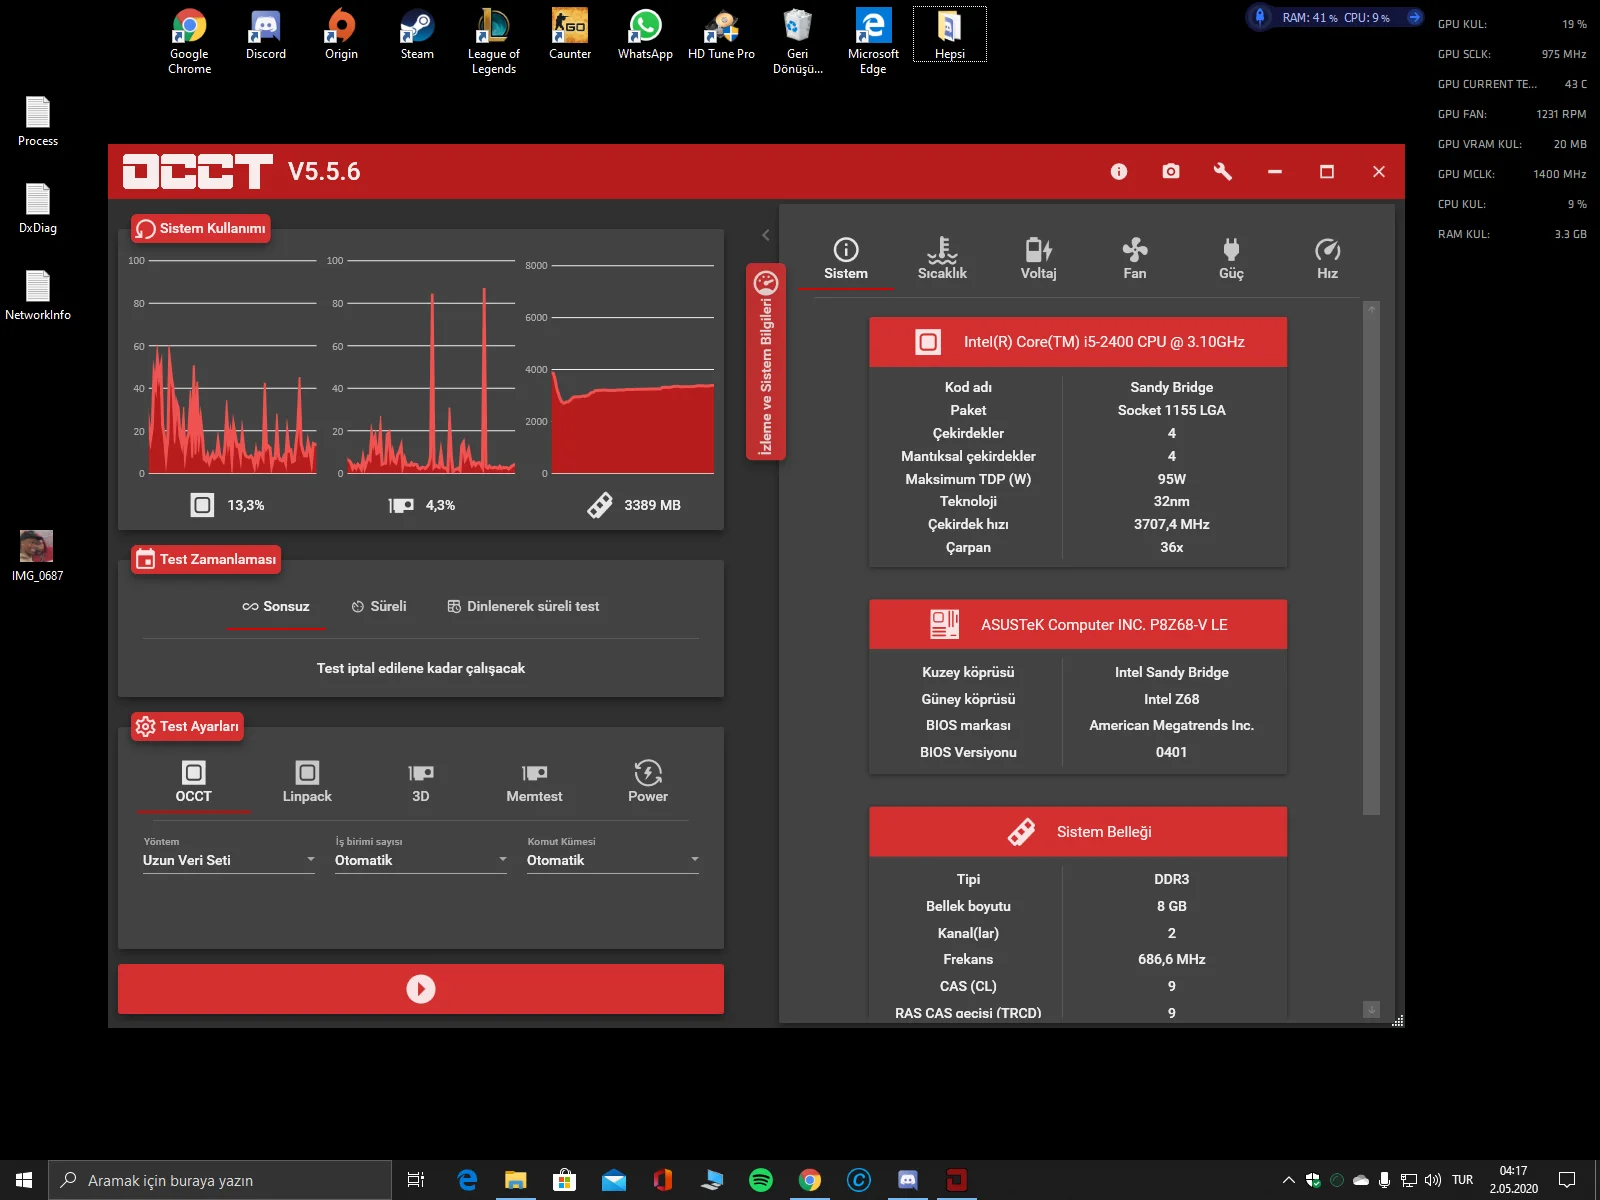
Task: Open the Mail app from taskbar
Action: [613, 1180]
